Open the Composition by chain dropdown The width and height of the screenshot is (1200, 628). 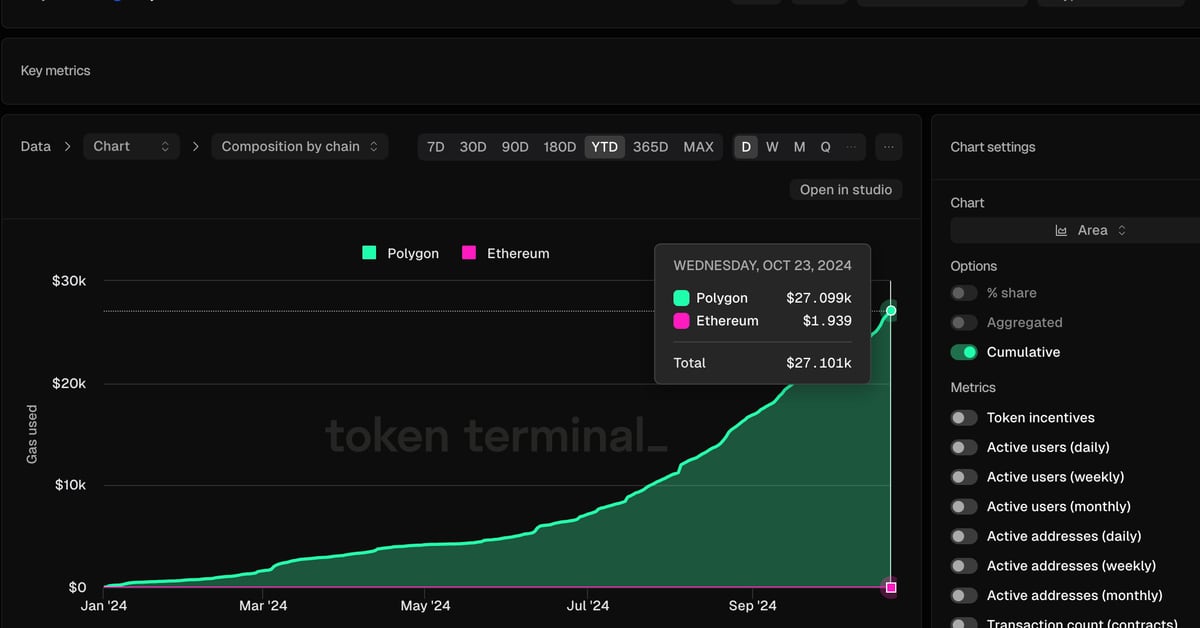click(299, 146)
